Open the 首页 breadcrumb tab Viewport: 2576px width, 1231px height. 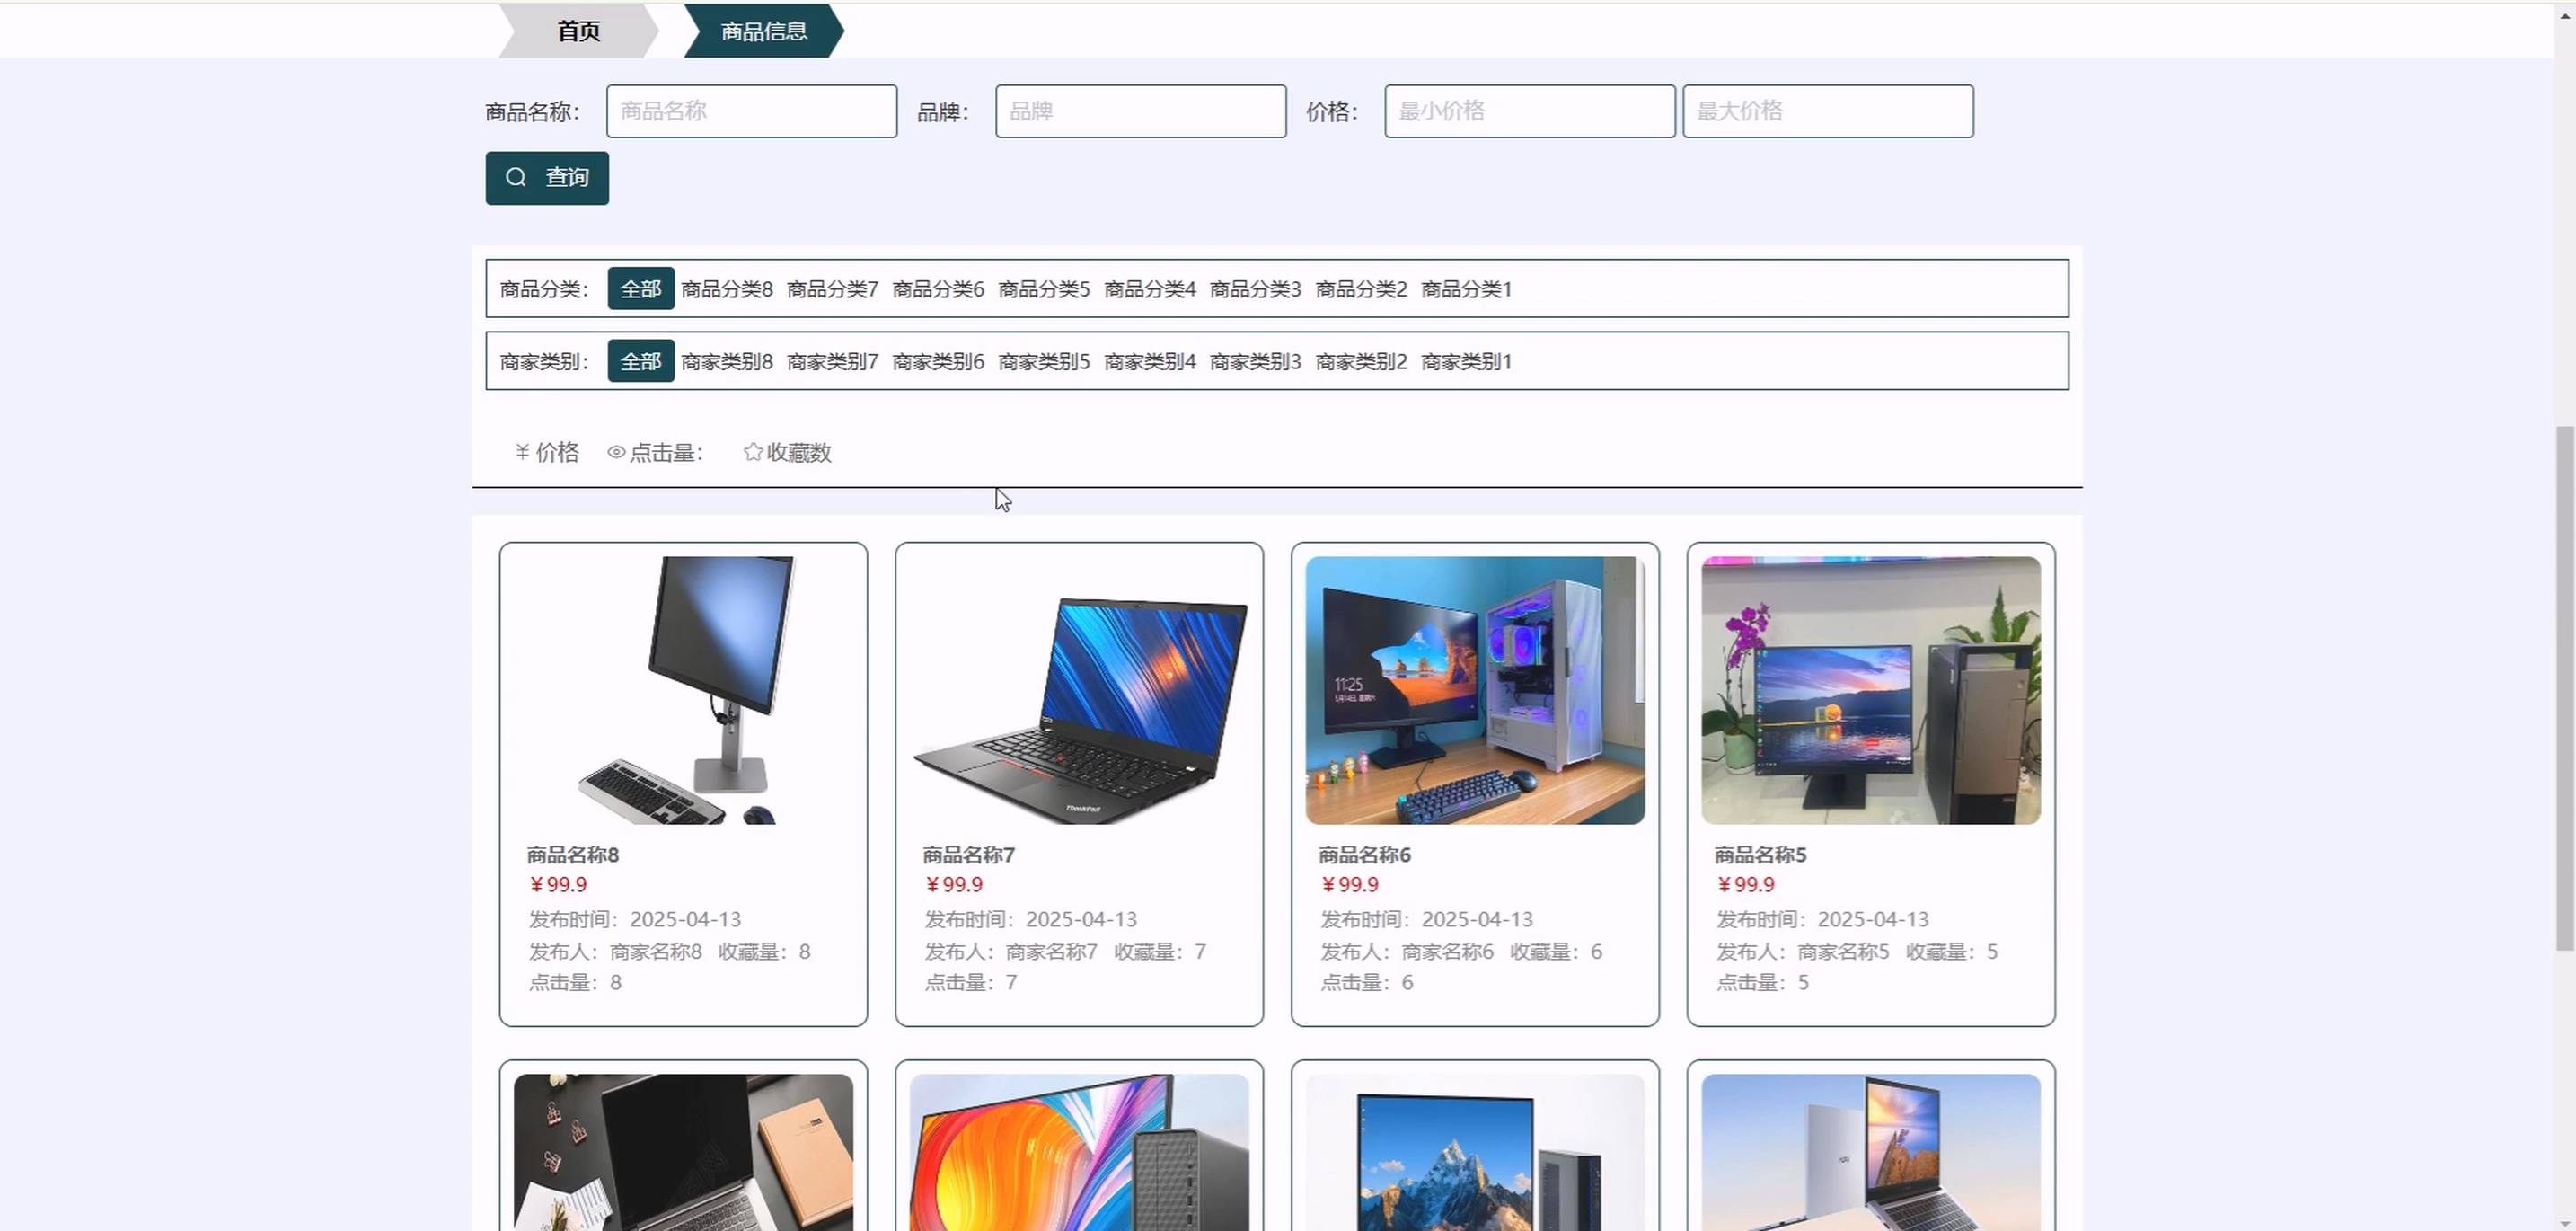click(578, 31)
